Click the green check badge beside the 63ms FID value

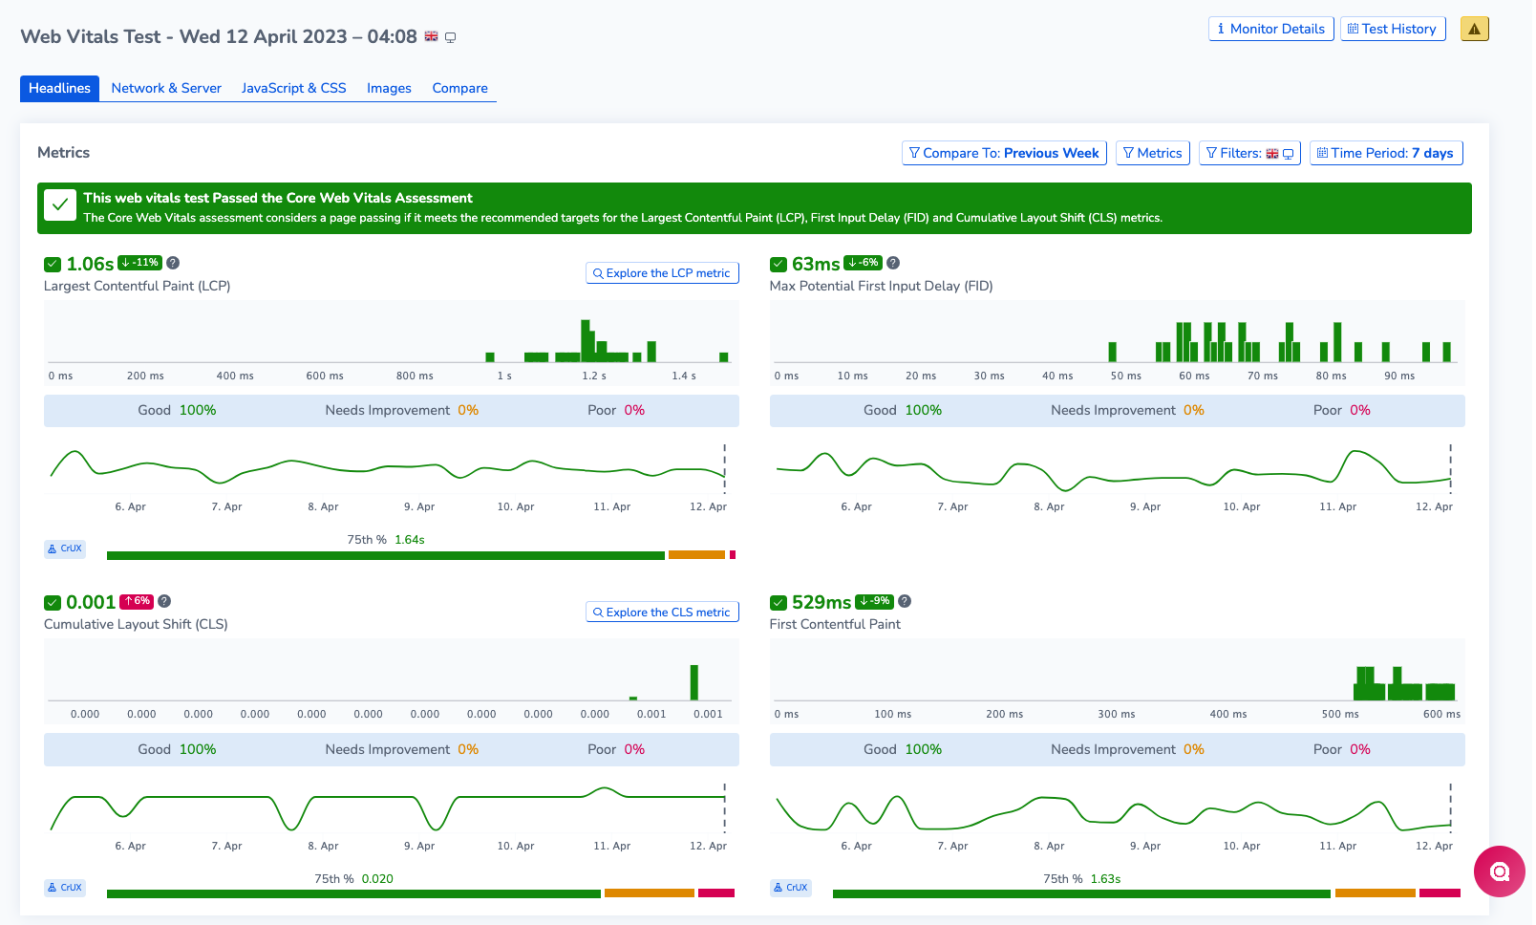[778, 263]
